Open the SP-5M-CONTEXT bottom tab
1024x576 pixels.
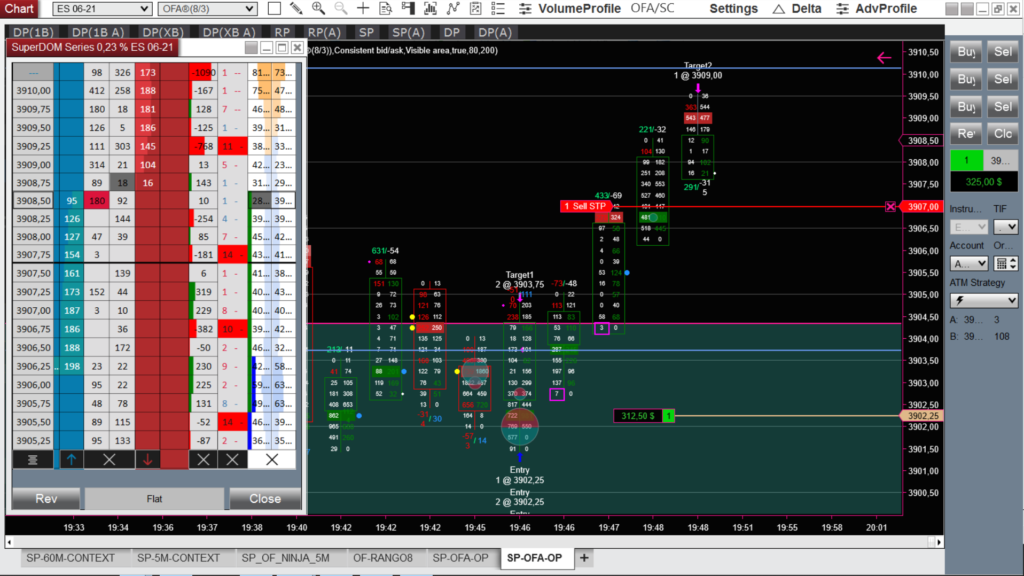tap(178, 558)
